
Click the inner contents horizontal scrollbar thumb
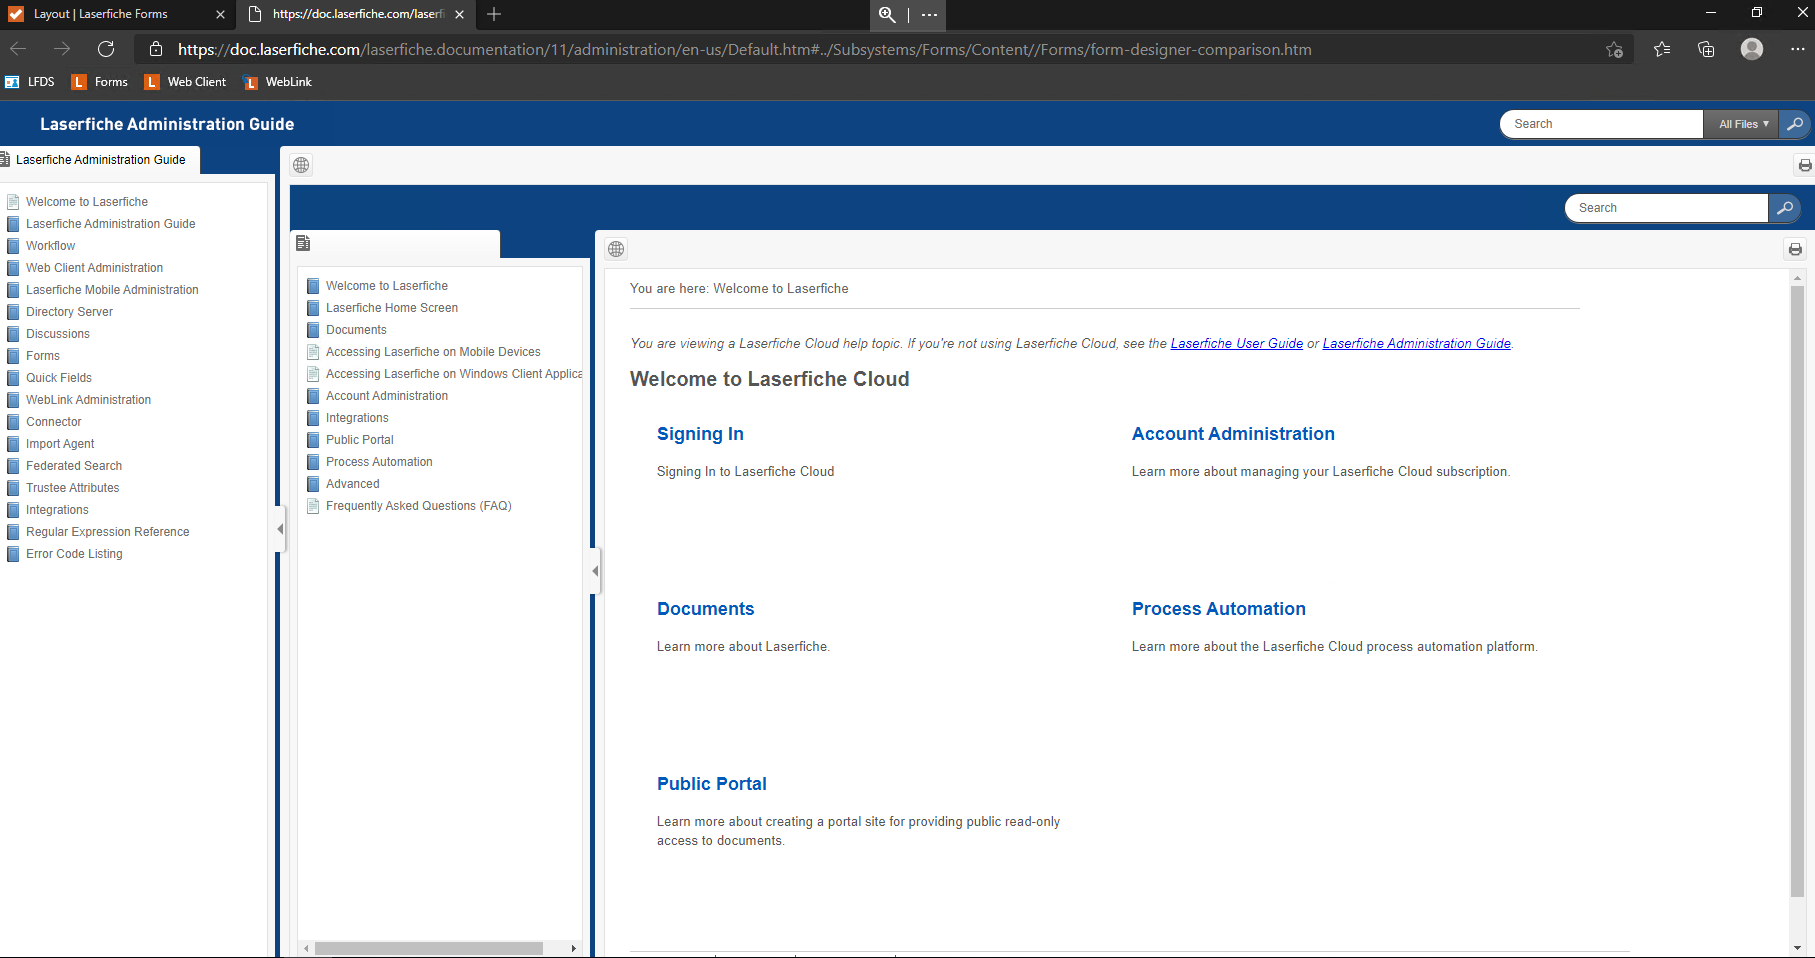[x=428, y=948]
